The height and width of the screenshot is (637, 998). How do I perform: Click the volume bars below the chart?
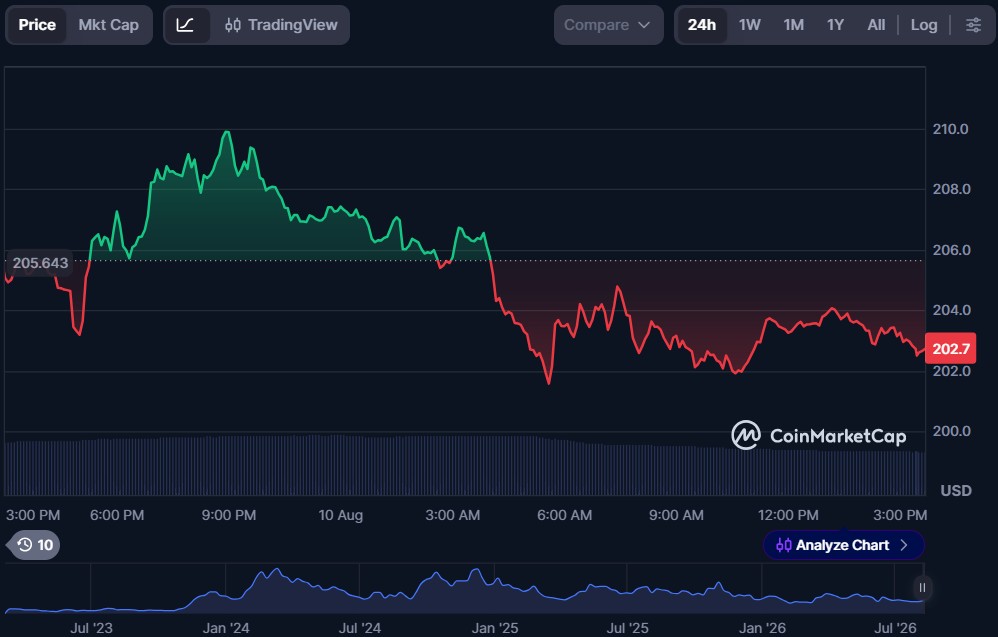[465, 466]
